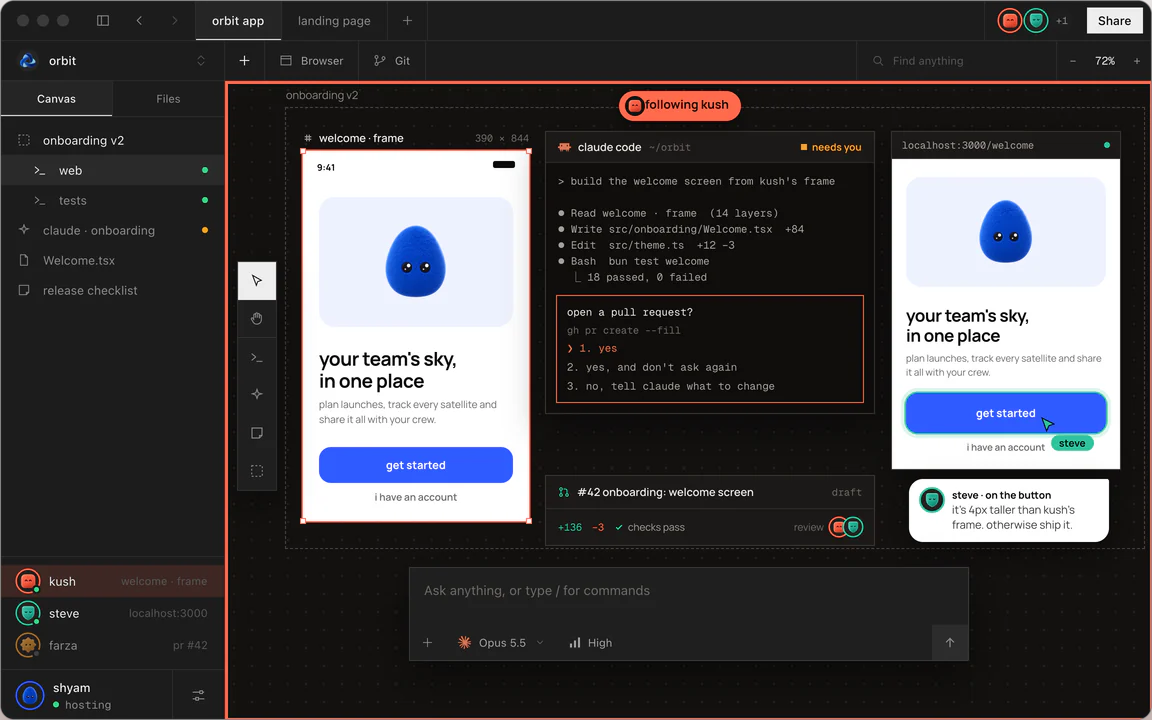
Task: Focus the Find anything search field
Action: 956,61
